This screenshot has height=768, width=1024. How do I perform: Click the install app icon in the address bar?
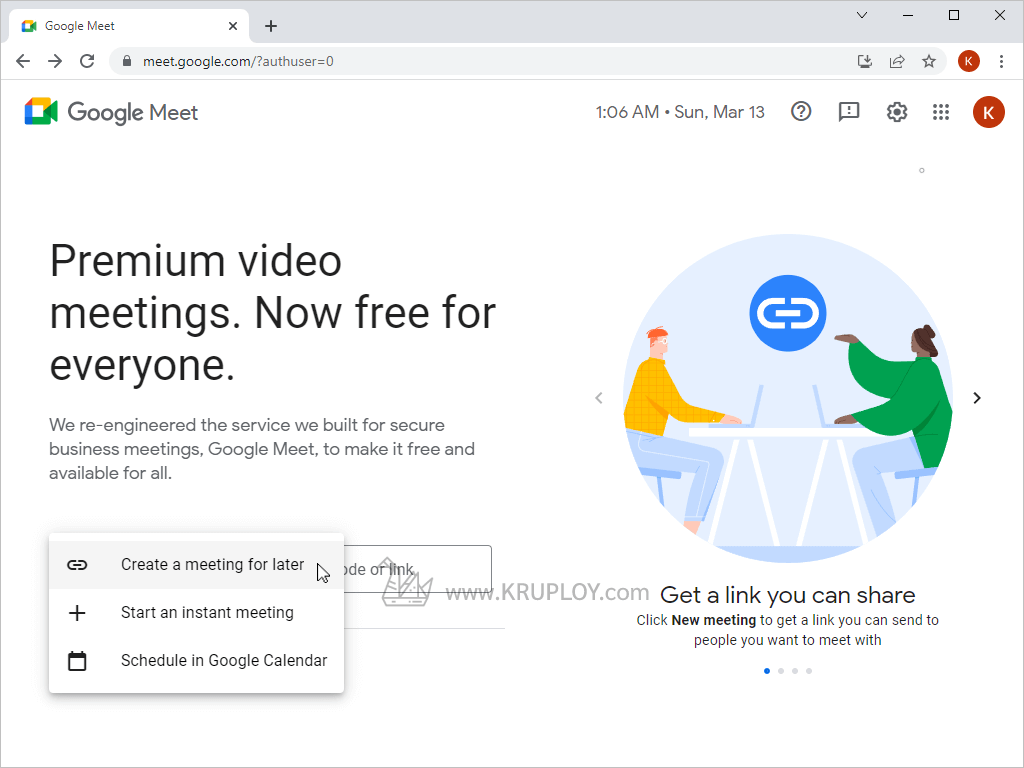(x=865, y=61)
